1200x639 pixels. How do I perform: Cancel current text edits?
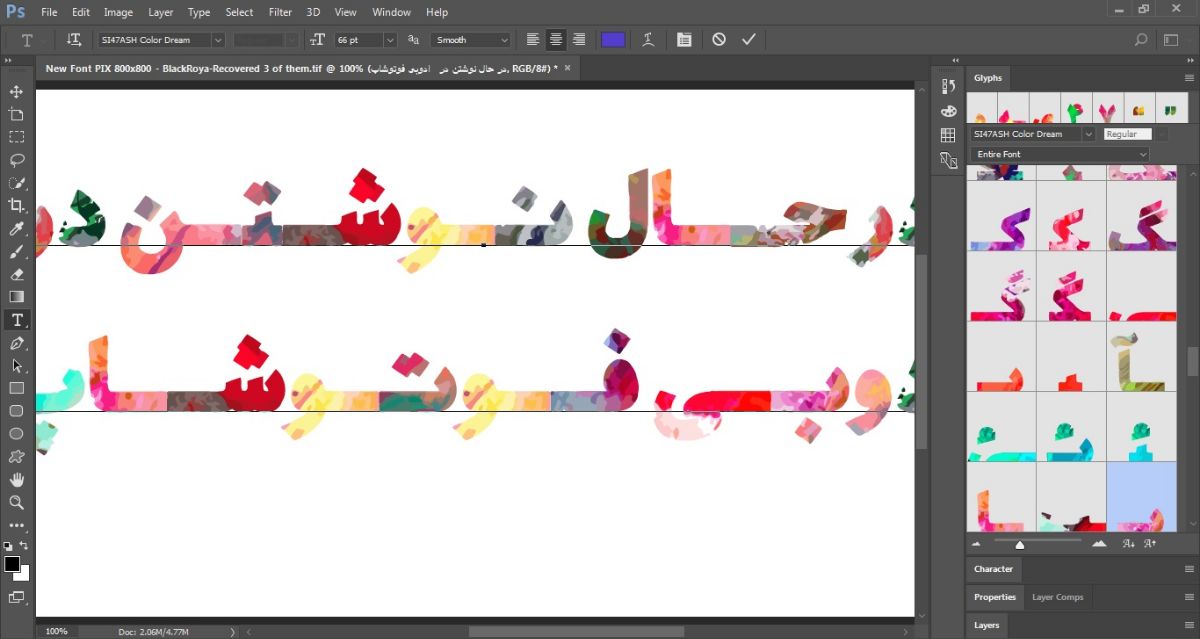pyautogui.click(x=719, y=40)
